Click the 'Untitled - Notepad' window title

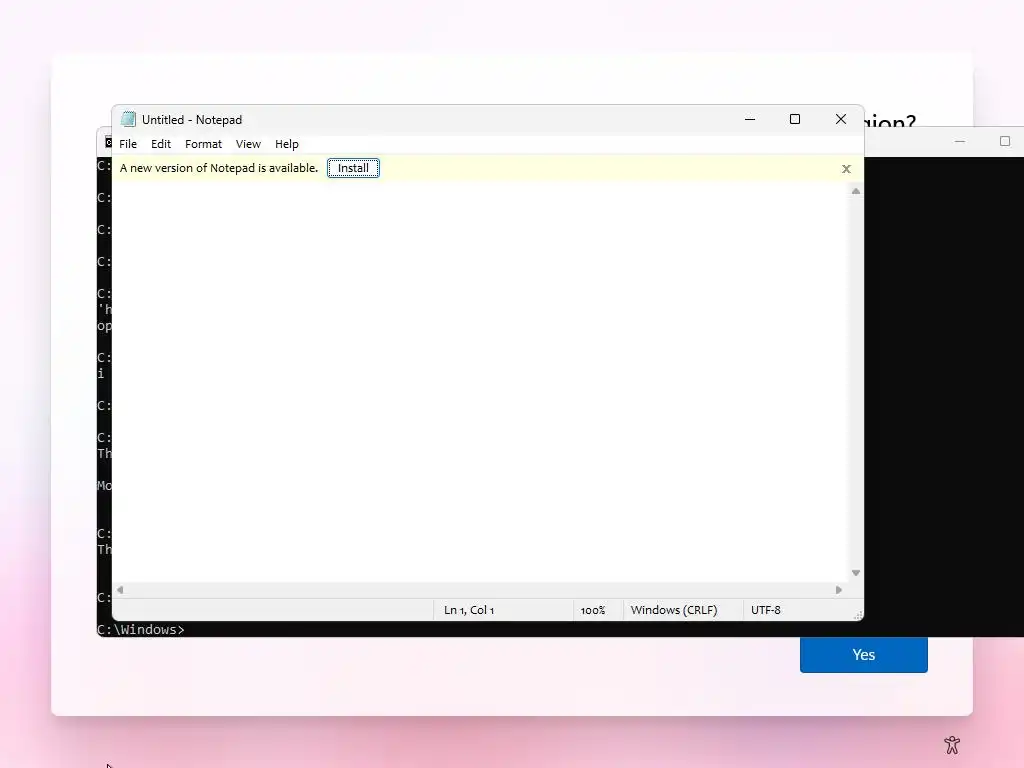192,120
